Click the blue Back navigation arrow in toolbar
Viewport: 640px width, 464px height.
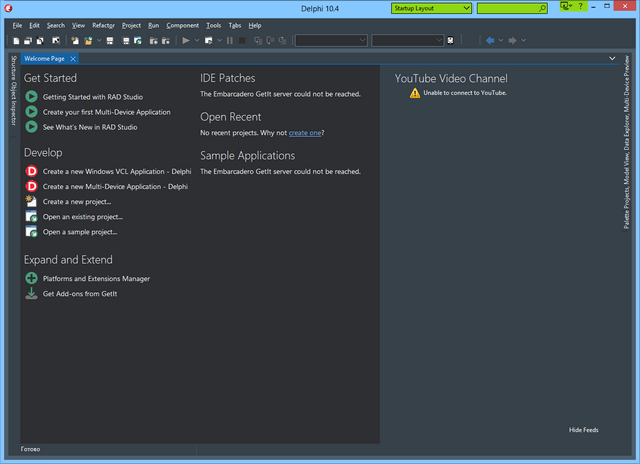tap(490, 40)
